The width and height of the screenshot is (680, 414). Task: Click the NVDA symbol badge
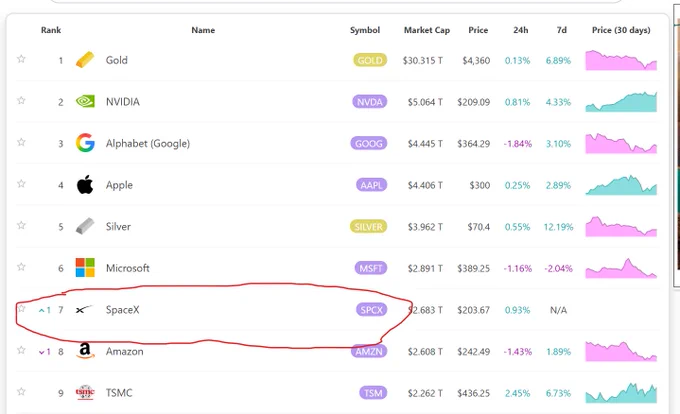pyautogui.click(x=369, y=102)
